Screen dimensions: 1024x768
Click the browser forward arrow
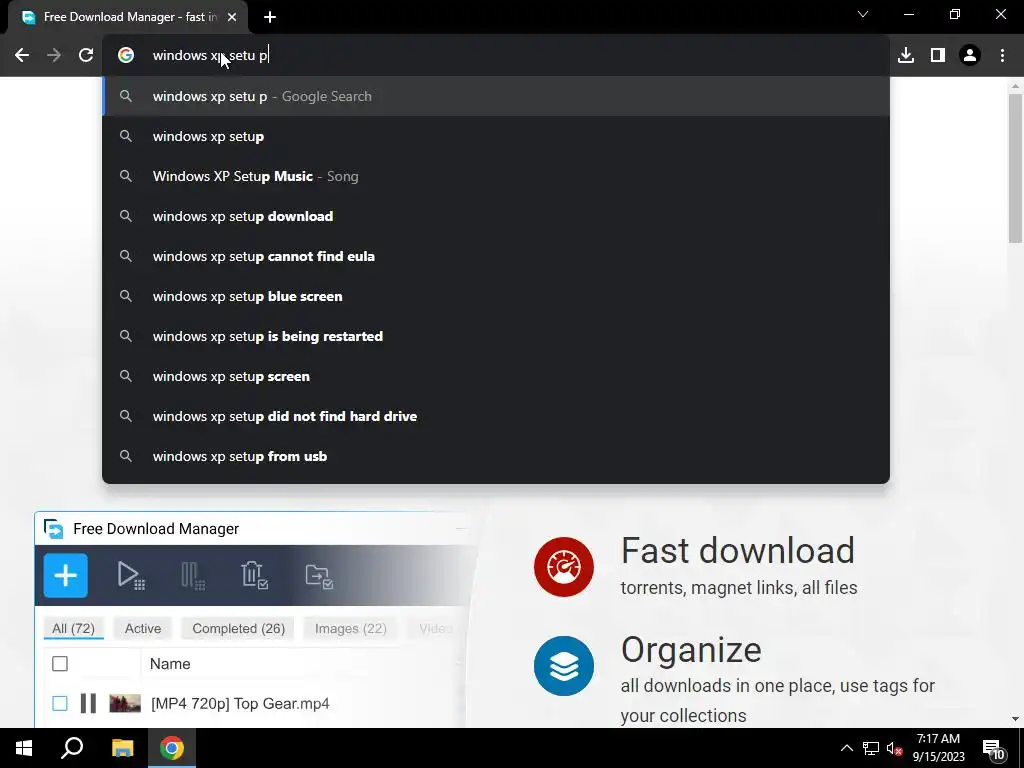[x=54, y=56]
